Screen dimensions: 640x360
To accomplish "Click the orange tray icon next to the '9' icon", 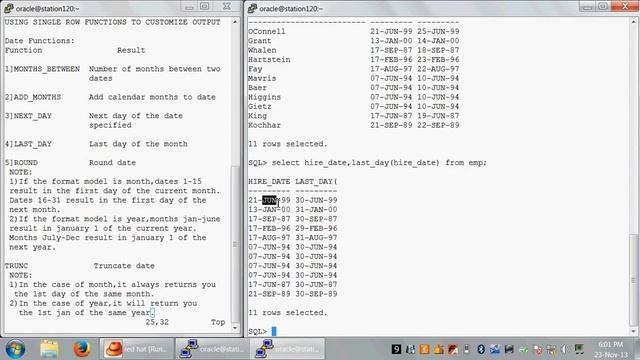I will [424, 349].
